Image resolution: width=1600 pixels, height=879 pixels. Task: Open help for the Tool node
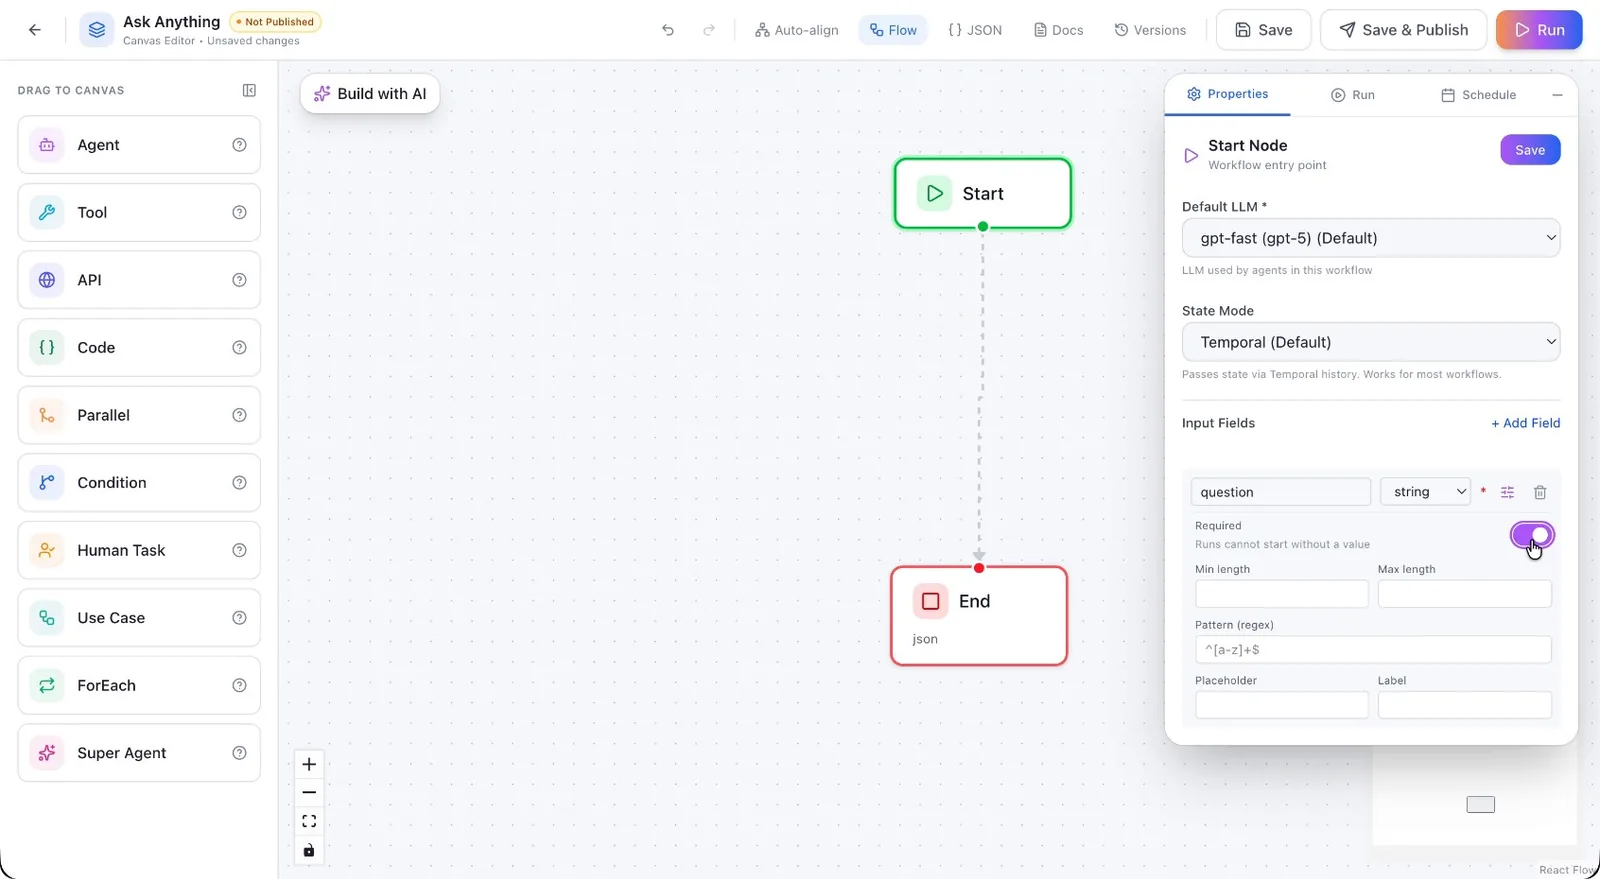coord(239,212)
